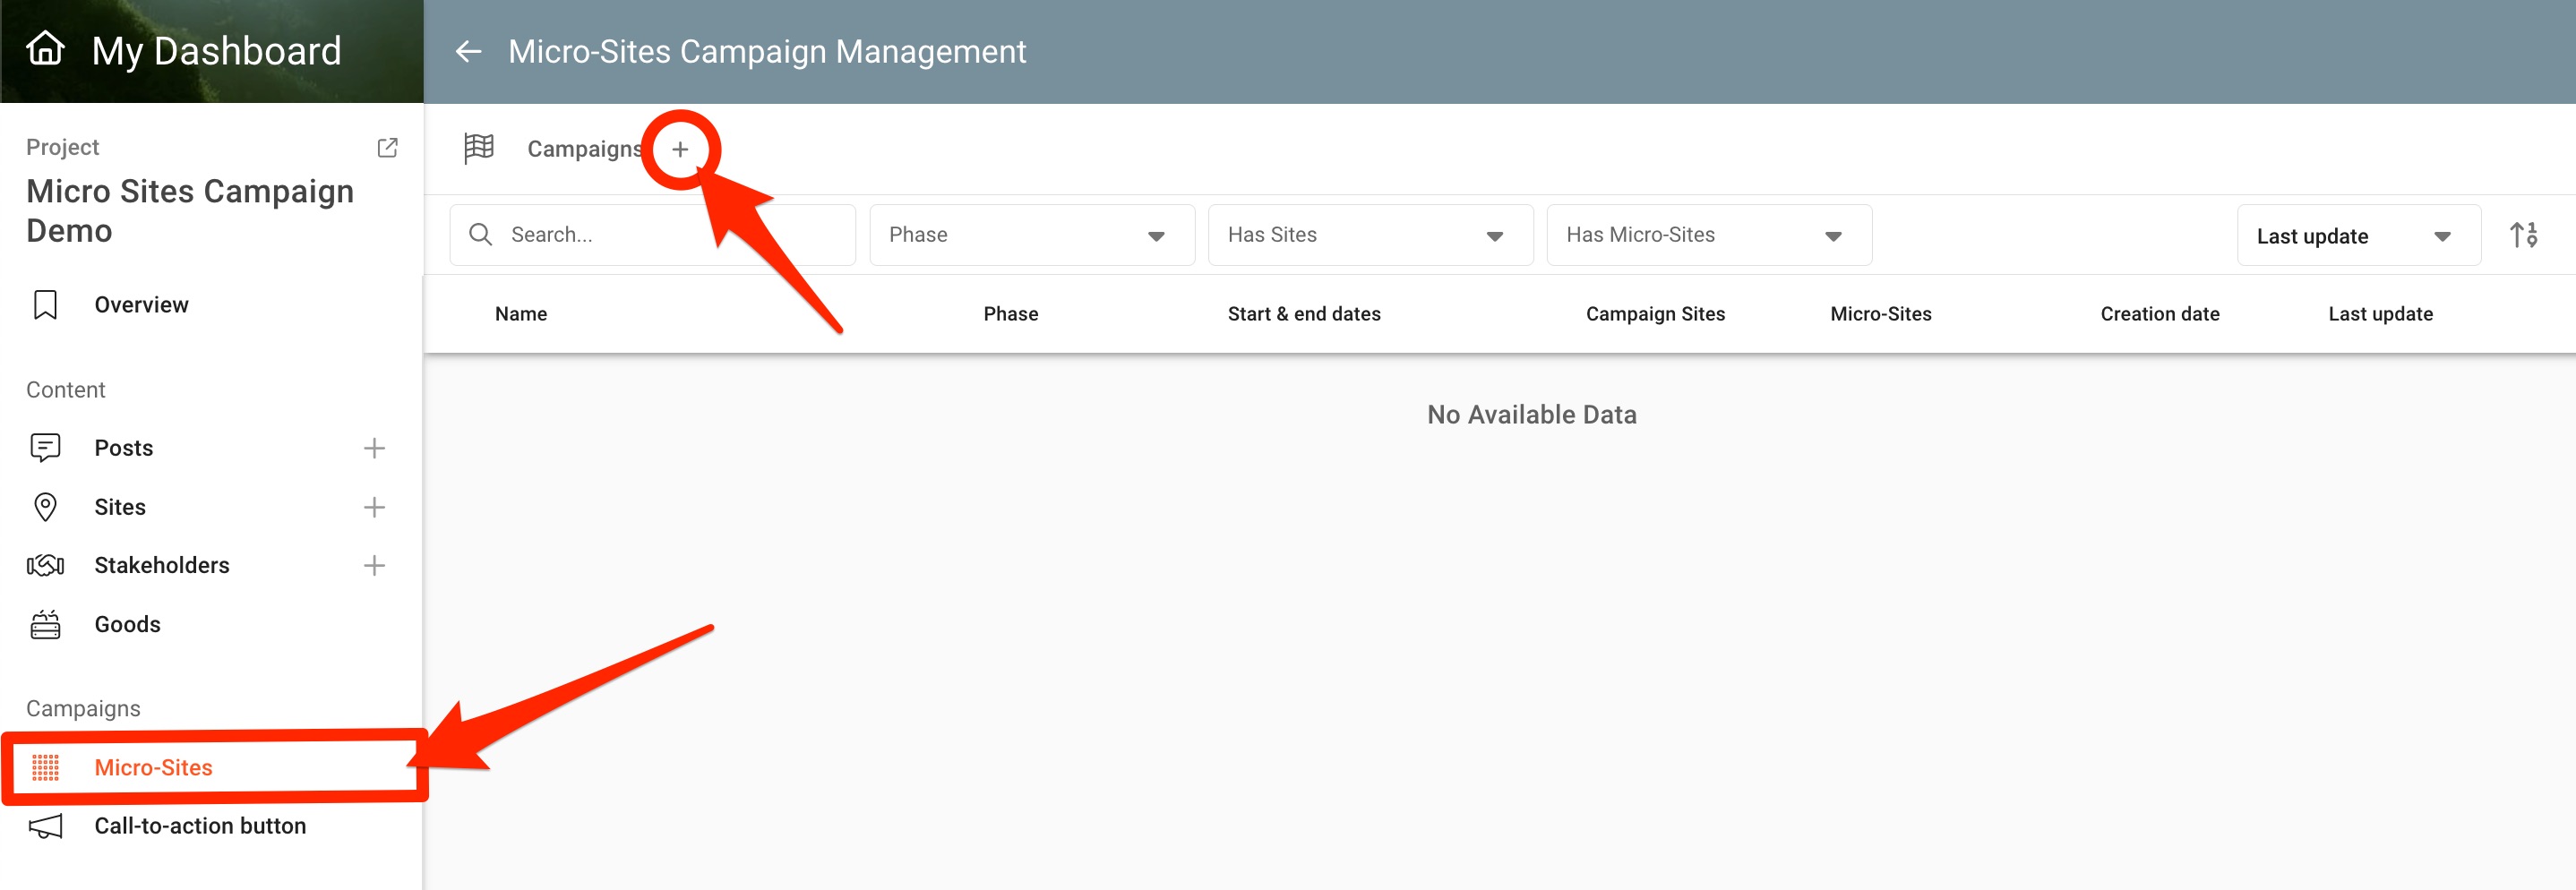Add a new site via plus icon

coord(374,507)
